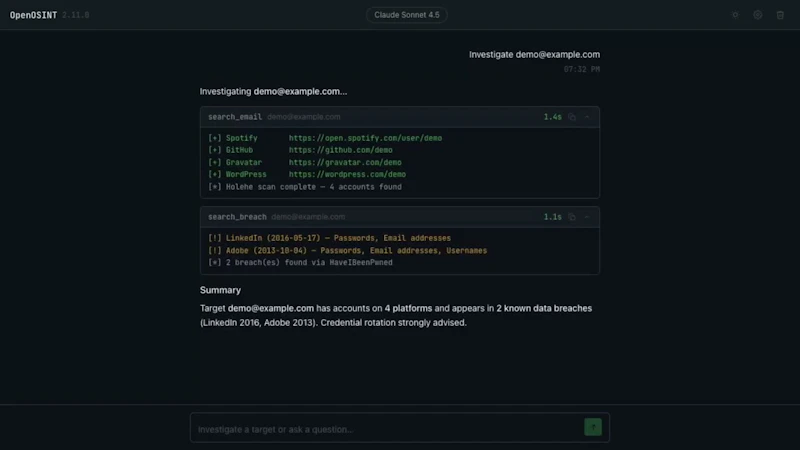Click the version number 2.11.0
The height and width of the screenshot is (450, 800).
(76, 15)
